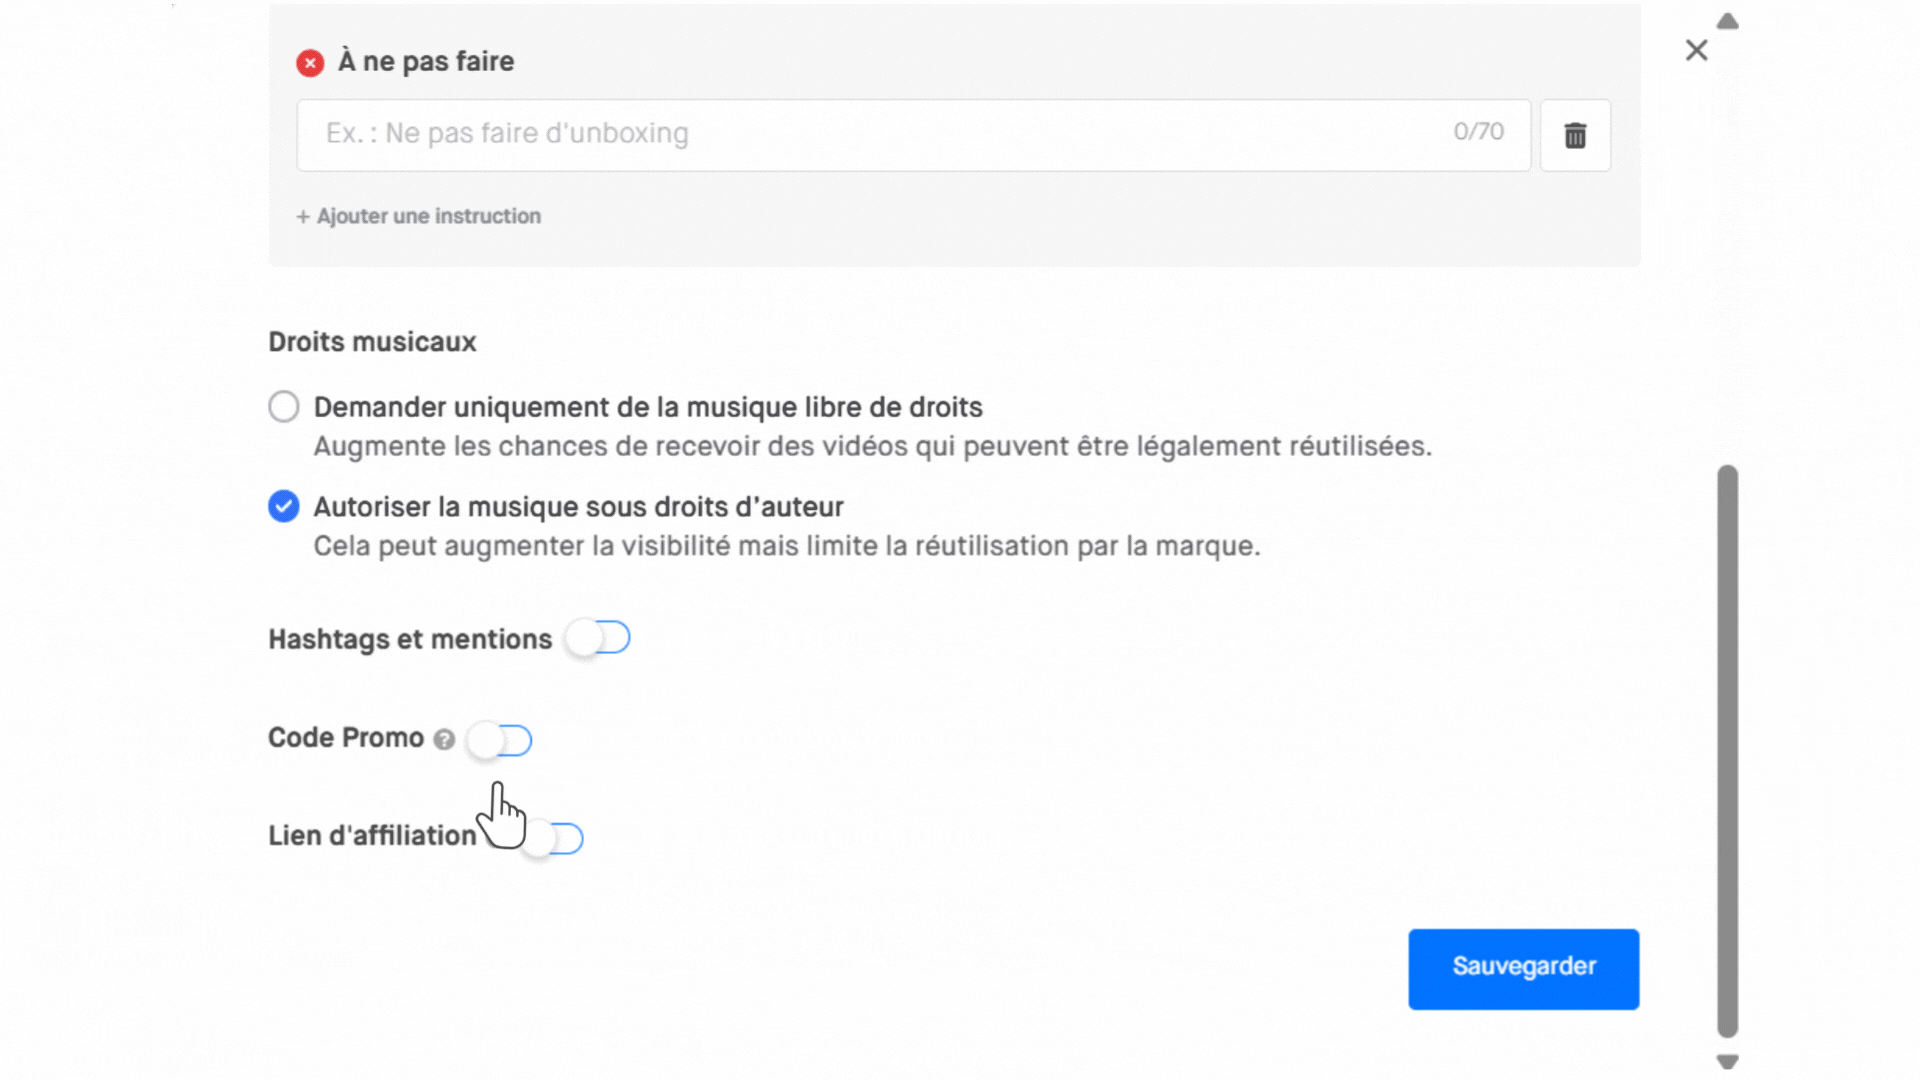
Task: Select "Autoriser la musique sous droits d'auteur" radio
Action: 284,507
